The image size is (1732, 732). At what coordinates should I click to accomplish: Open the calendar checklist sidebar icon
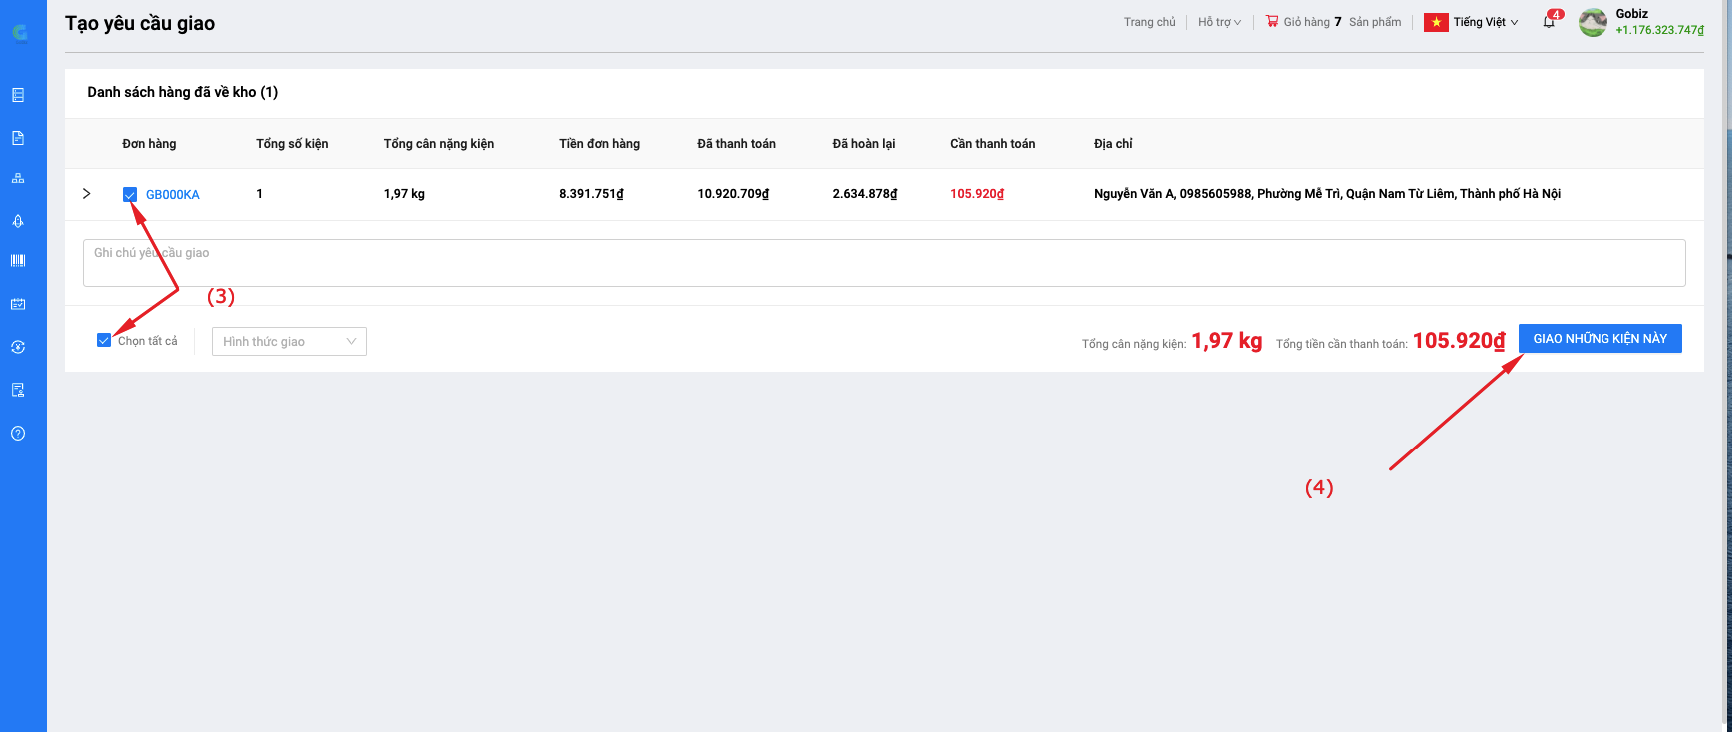[18, 304]
